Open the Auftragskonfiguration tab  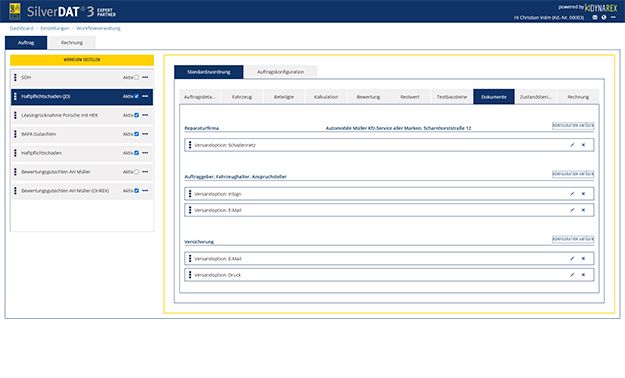281,72
